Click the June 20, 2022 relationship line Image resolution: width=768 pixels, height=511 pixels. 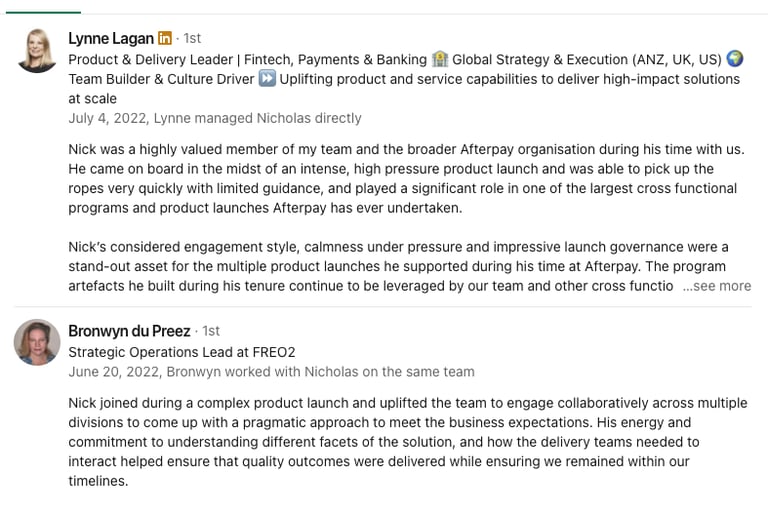click(271, 372)
